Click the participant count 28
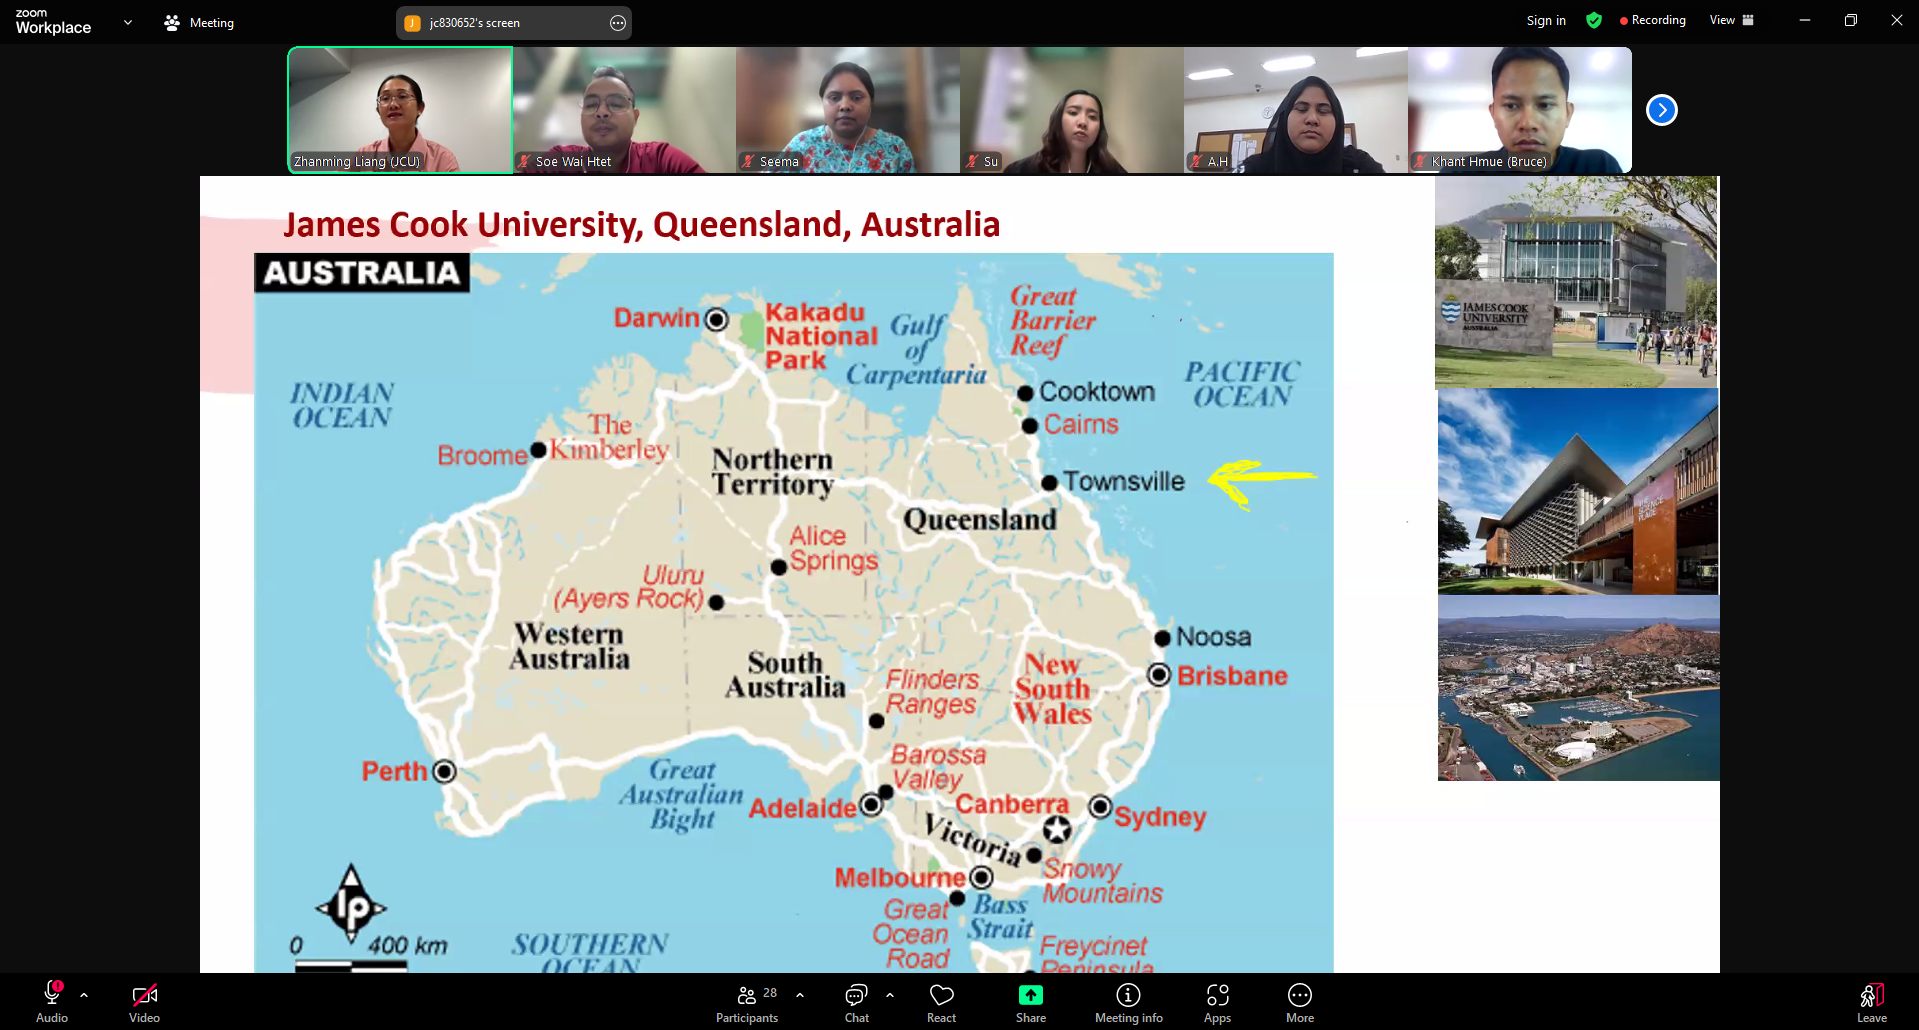 770,993
